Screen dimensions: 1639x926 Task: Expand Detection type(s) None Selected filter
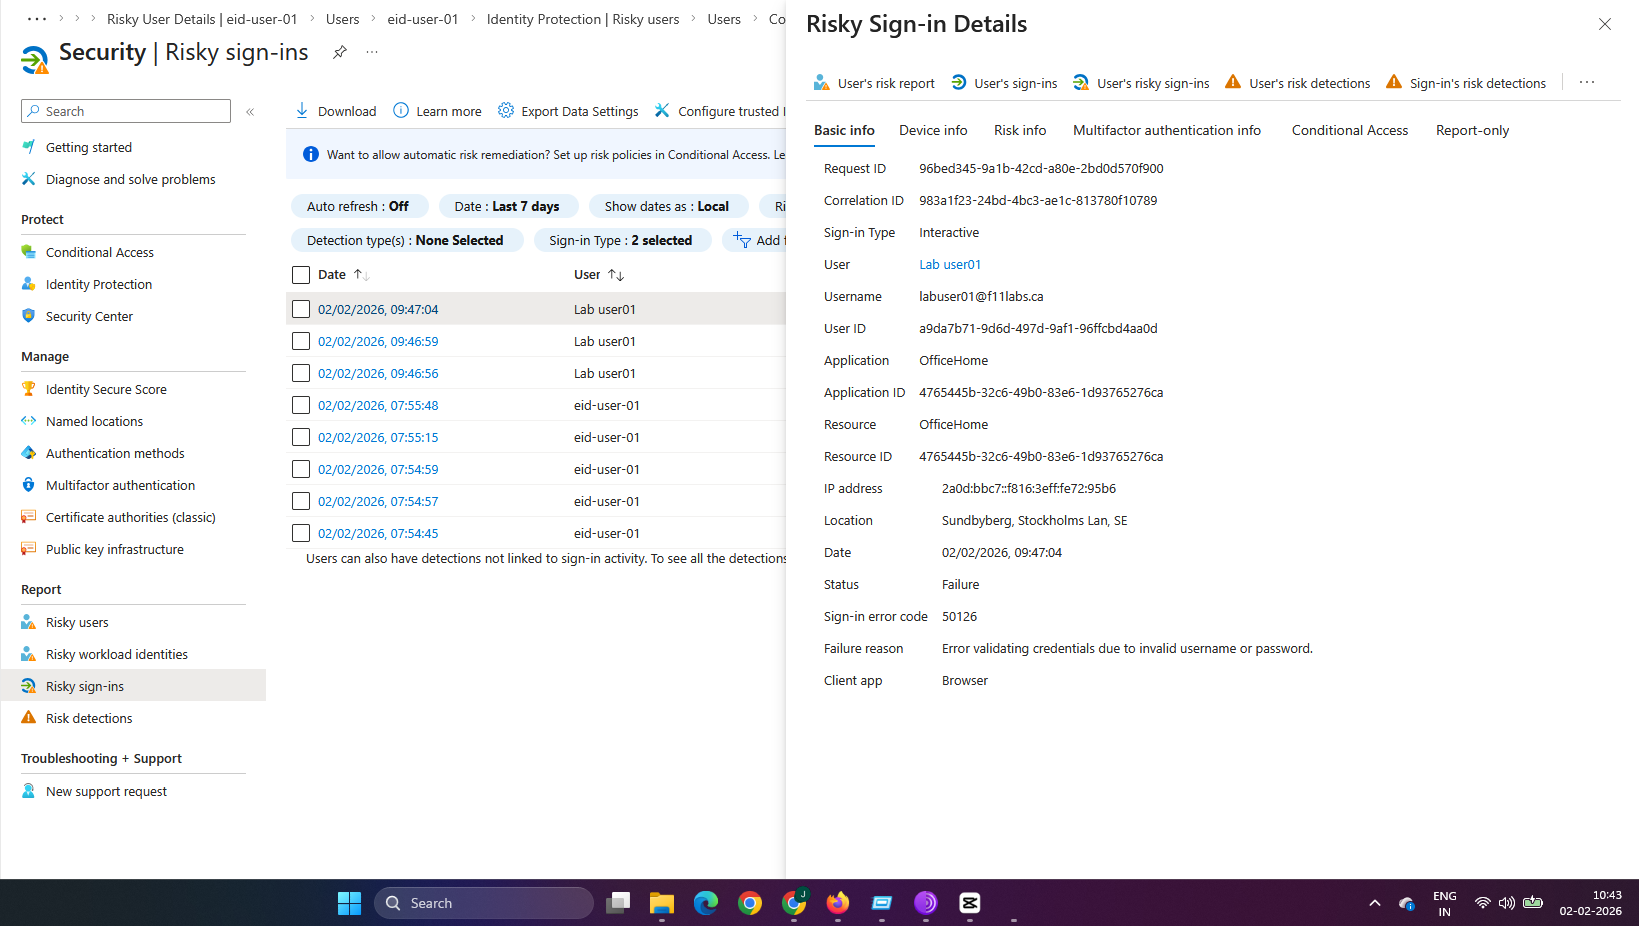405,240
